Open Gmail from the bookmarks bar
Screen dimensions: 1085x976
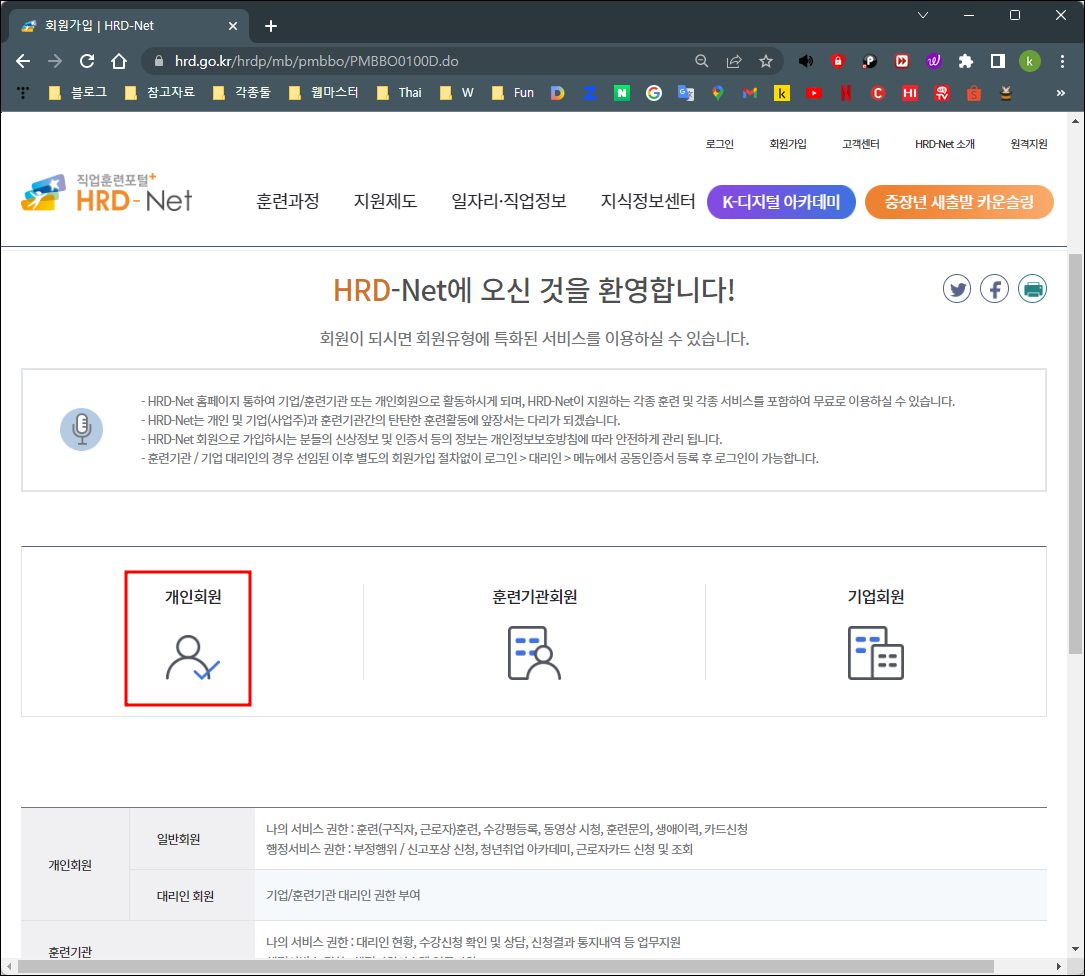(748, 92)
